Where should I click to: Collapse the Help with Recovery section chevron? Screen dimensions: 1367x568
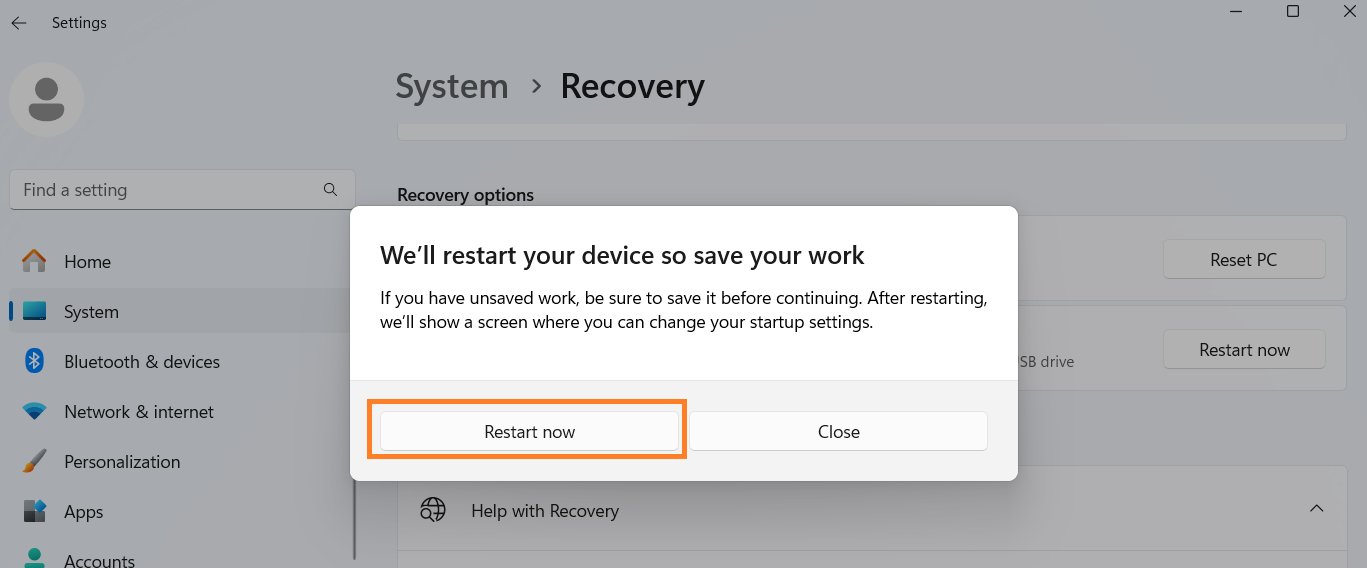pyautogui.click(x=1316, y=509)
